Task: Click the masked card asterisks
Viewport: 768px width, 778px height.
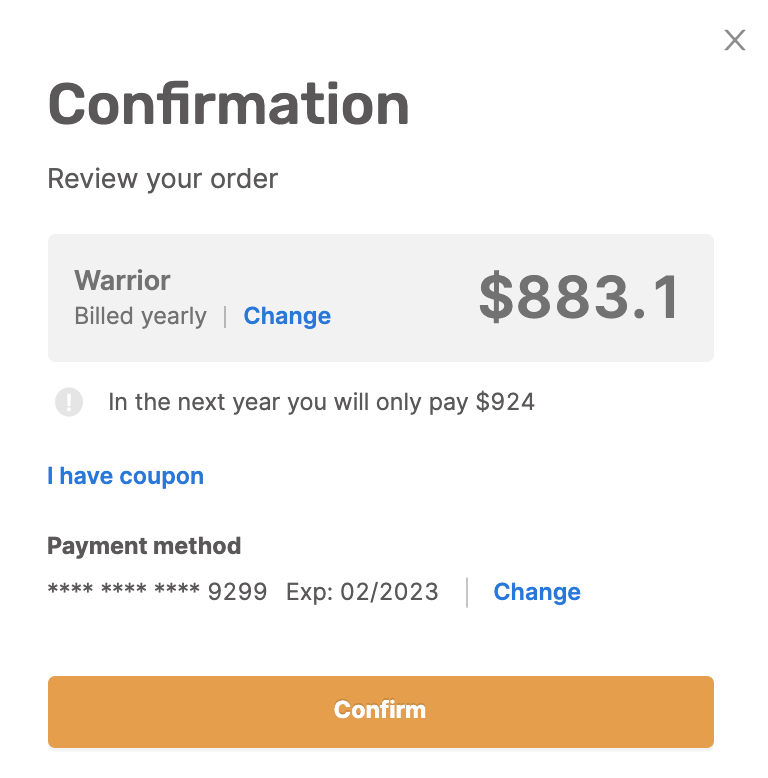Action: 124,589
